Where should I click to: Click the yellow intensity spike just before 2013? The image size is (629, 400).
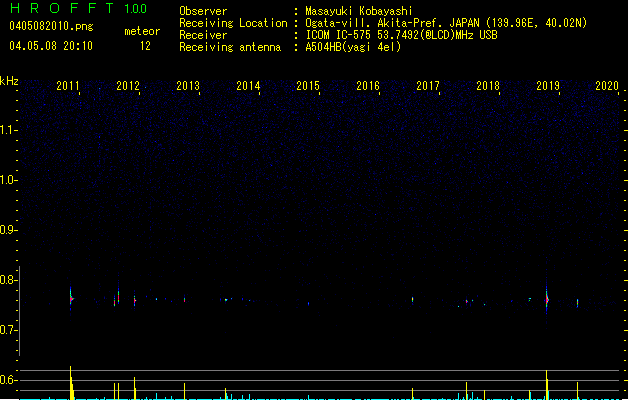[x=185, y=391]
